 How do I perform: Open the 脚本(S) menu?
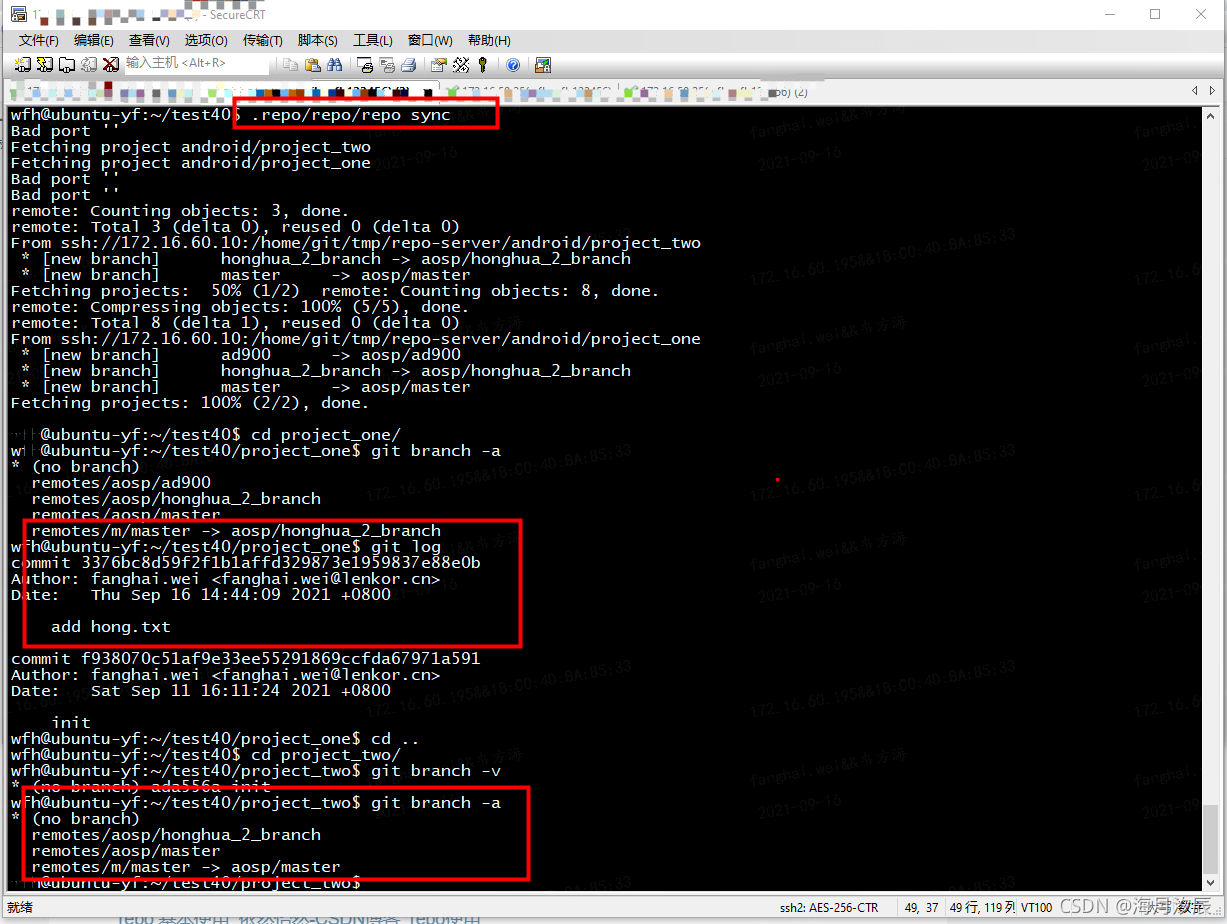tap(318, 40)
